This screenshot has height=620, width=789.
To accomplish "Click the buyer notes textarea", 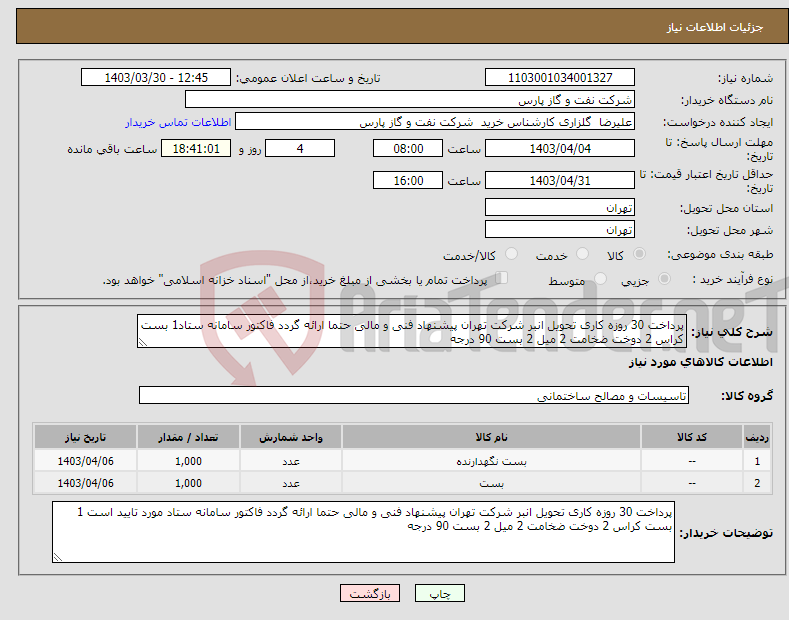I will (363, 532).
